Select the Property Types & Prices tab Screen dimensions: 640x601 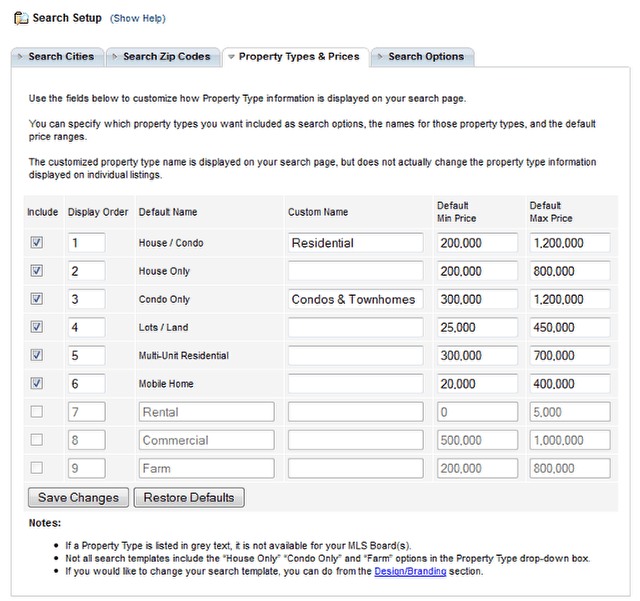coord(296,57)
